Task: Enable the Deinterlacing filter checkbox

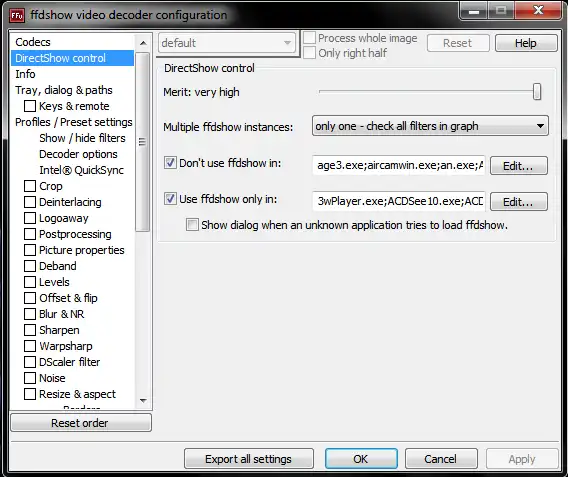Action: pyautogui.click(x=30, y=202)
